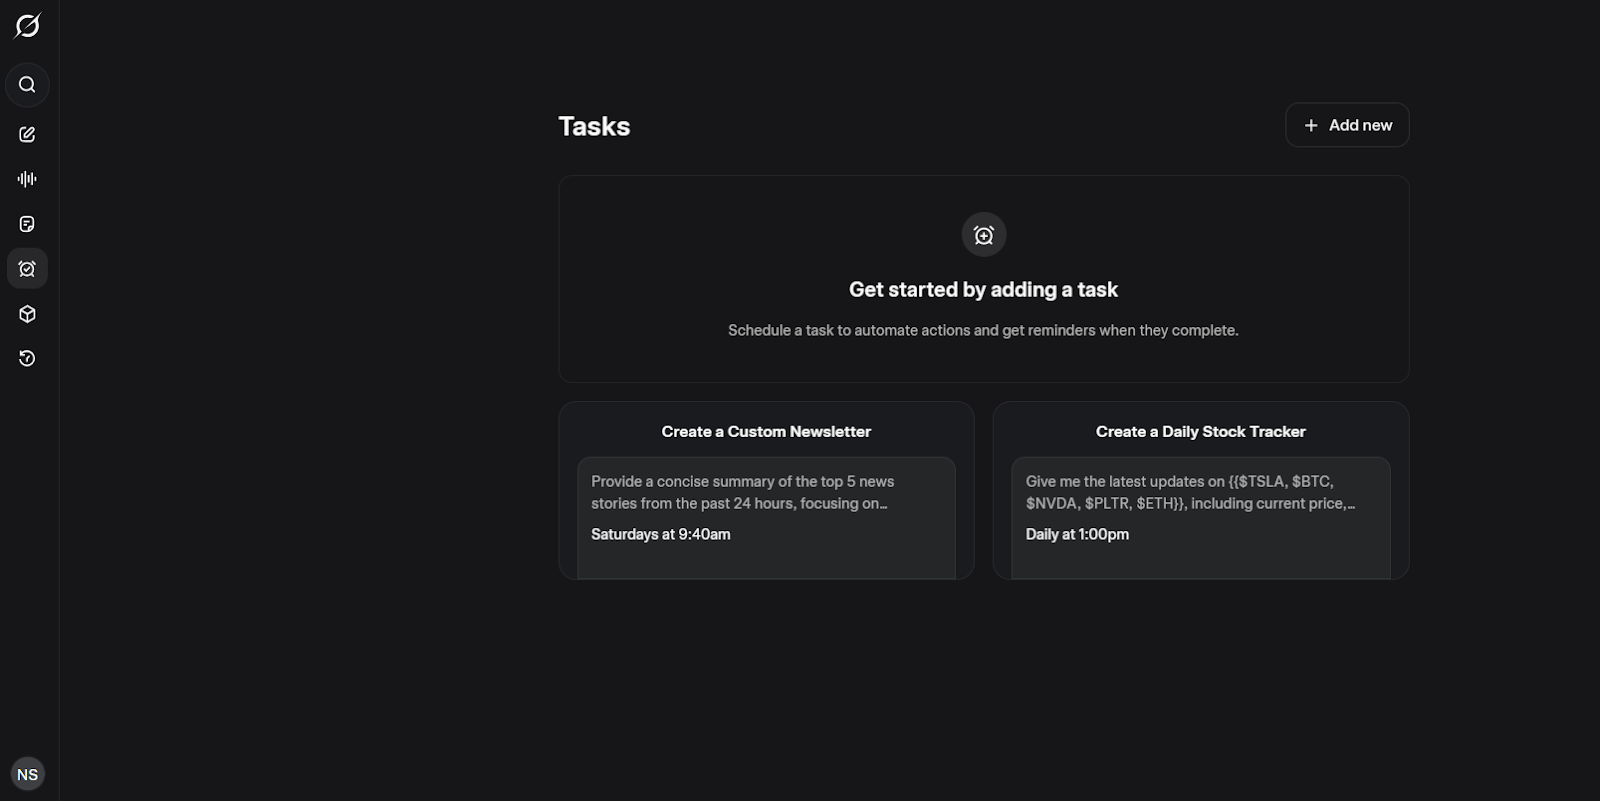Activate voice mode

(x=27, y=178)
